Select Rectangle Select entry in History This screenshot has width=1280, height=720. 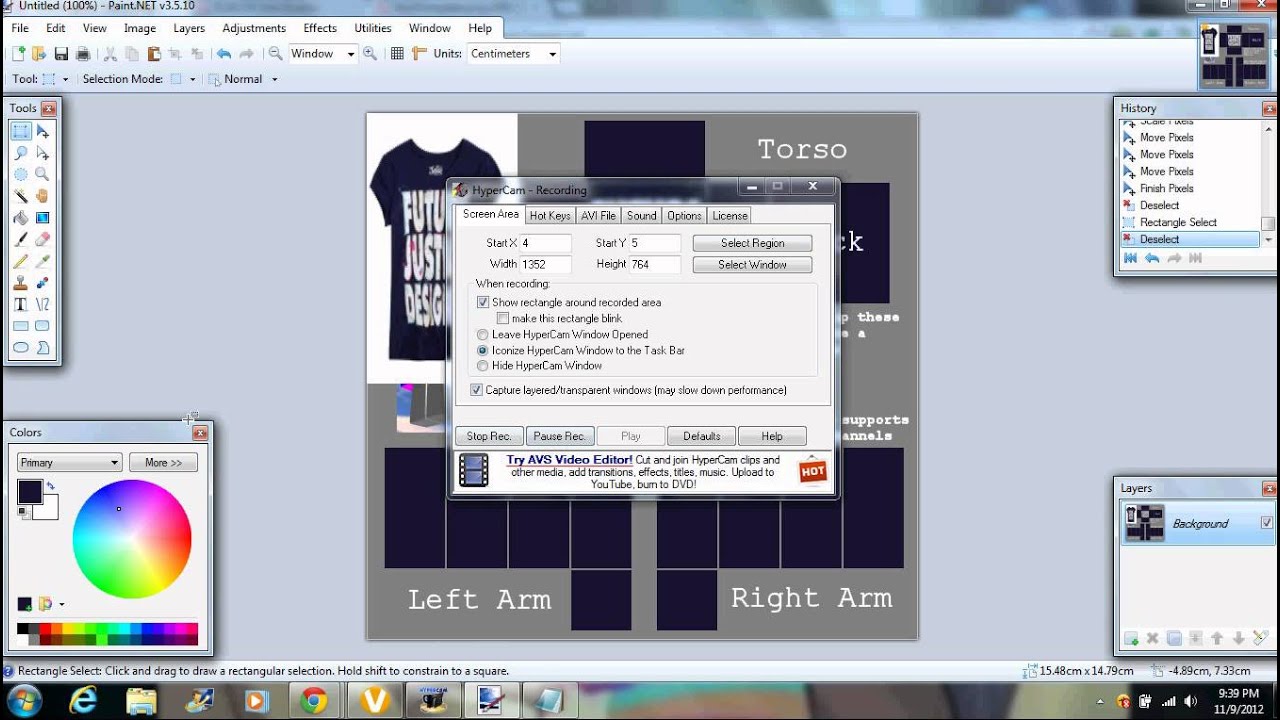click(x=1178, y=222)
